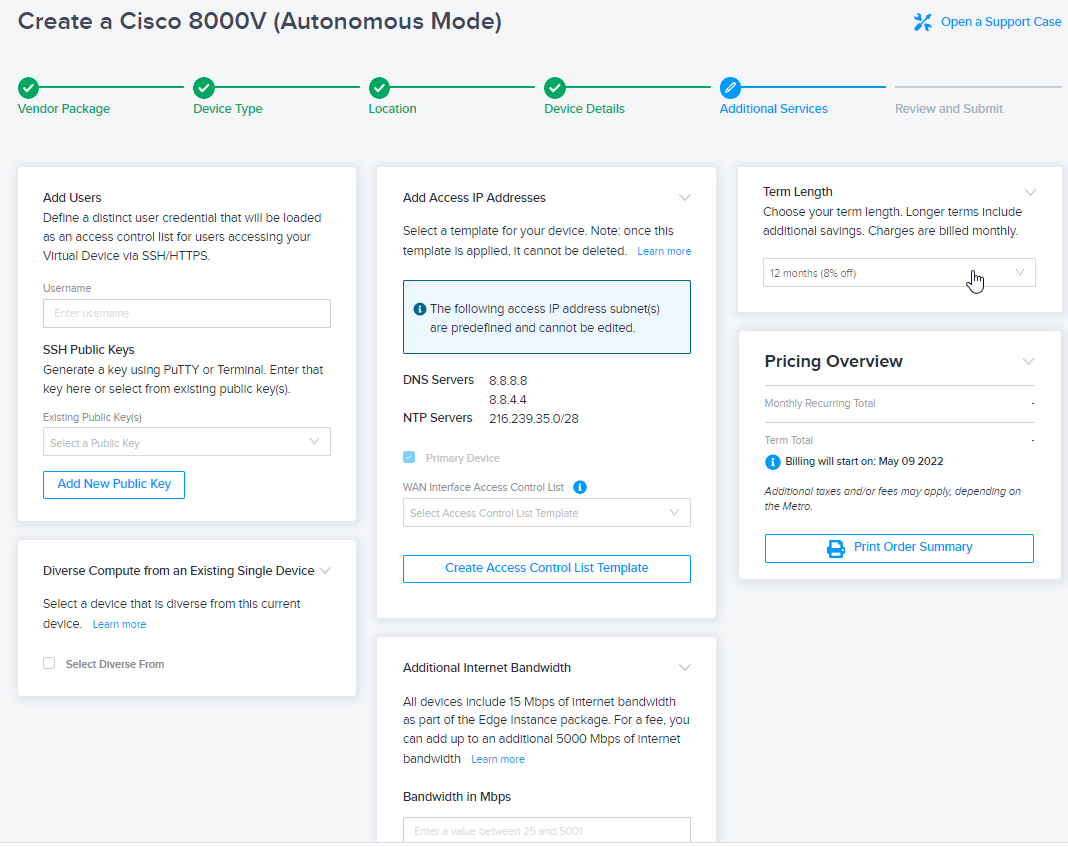Screen dimensions: 1068x847
Task: Collapse the Add Access IP Addresses panel
Action: [x=685, y=197]
